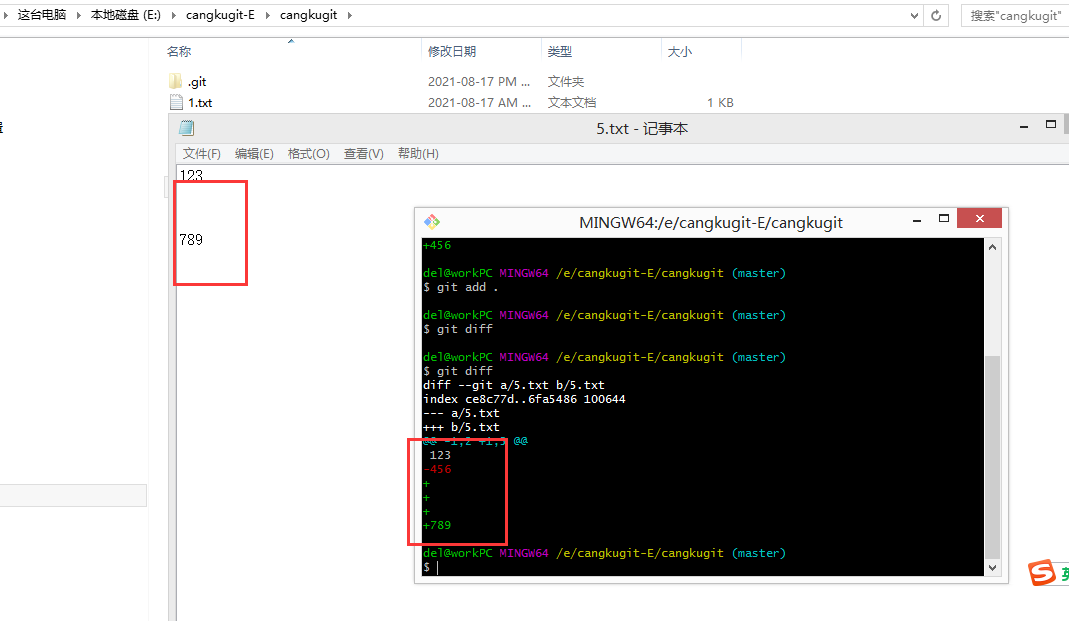Click the terminal prompt cursor line at bottom
Screen dimensions: 1069x621
point(431,567)
